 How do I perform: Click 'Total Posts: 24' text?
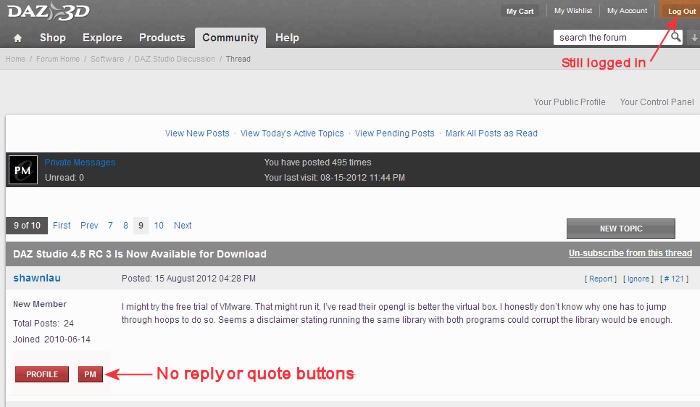click(43, 323)
